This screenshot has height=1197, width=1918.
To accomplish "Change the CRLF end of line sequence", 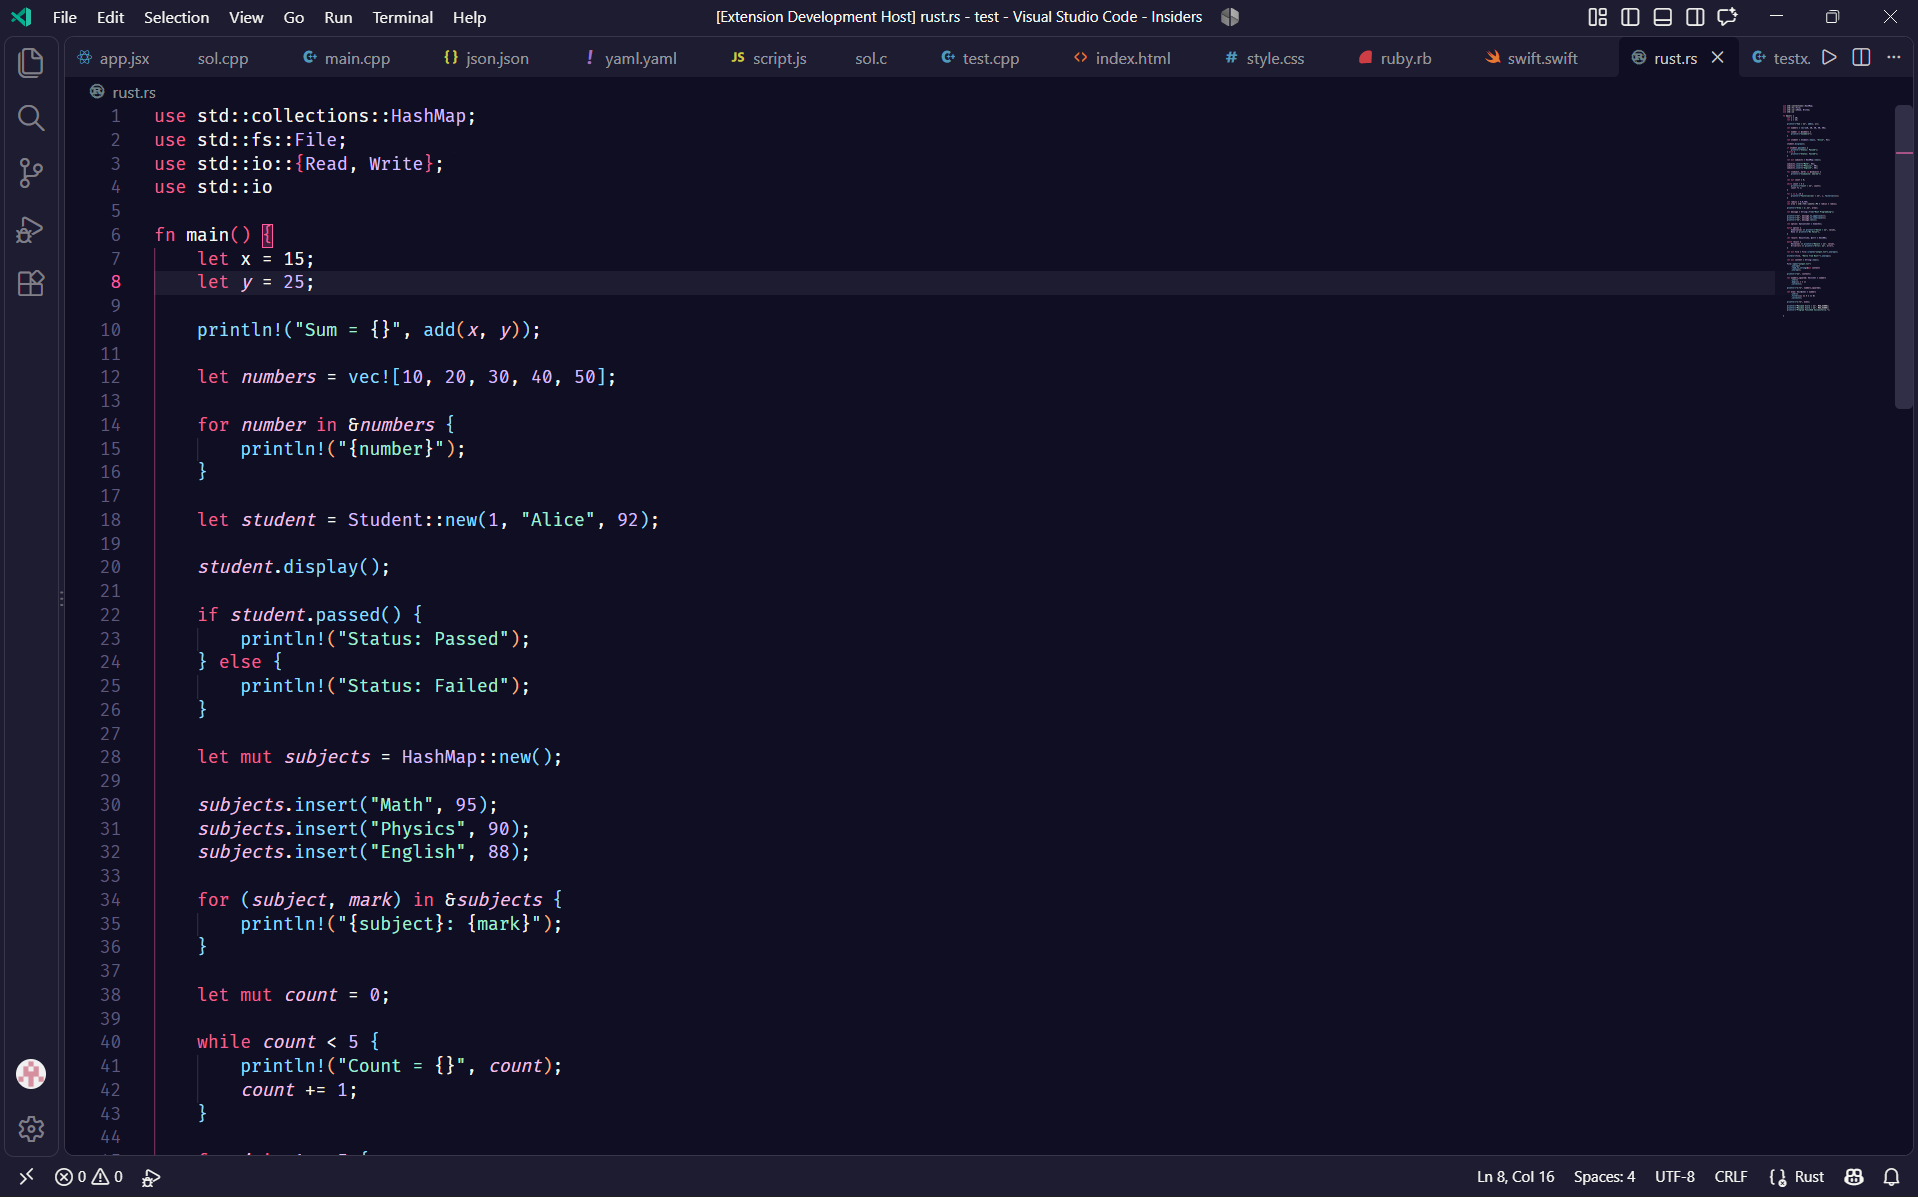I will click(1730, 1177).
